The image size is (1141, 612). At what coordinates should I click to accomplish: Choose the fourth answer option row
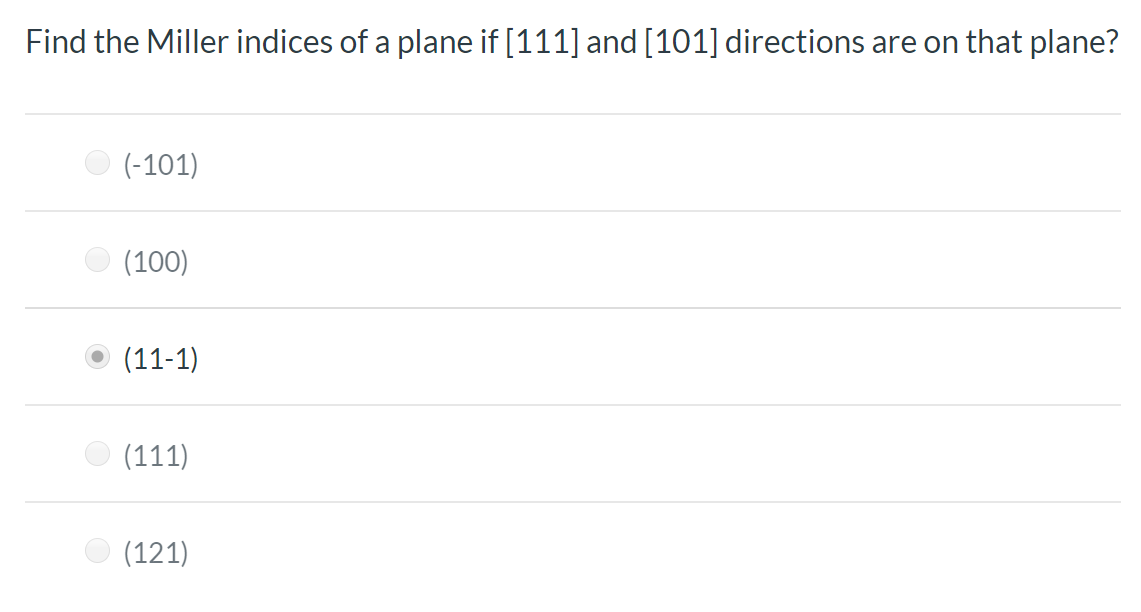tap(400, 453)
